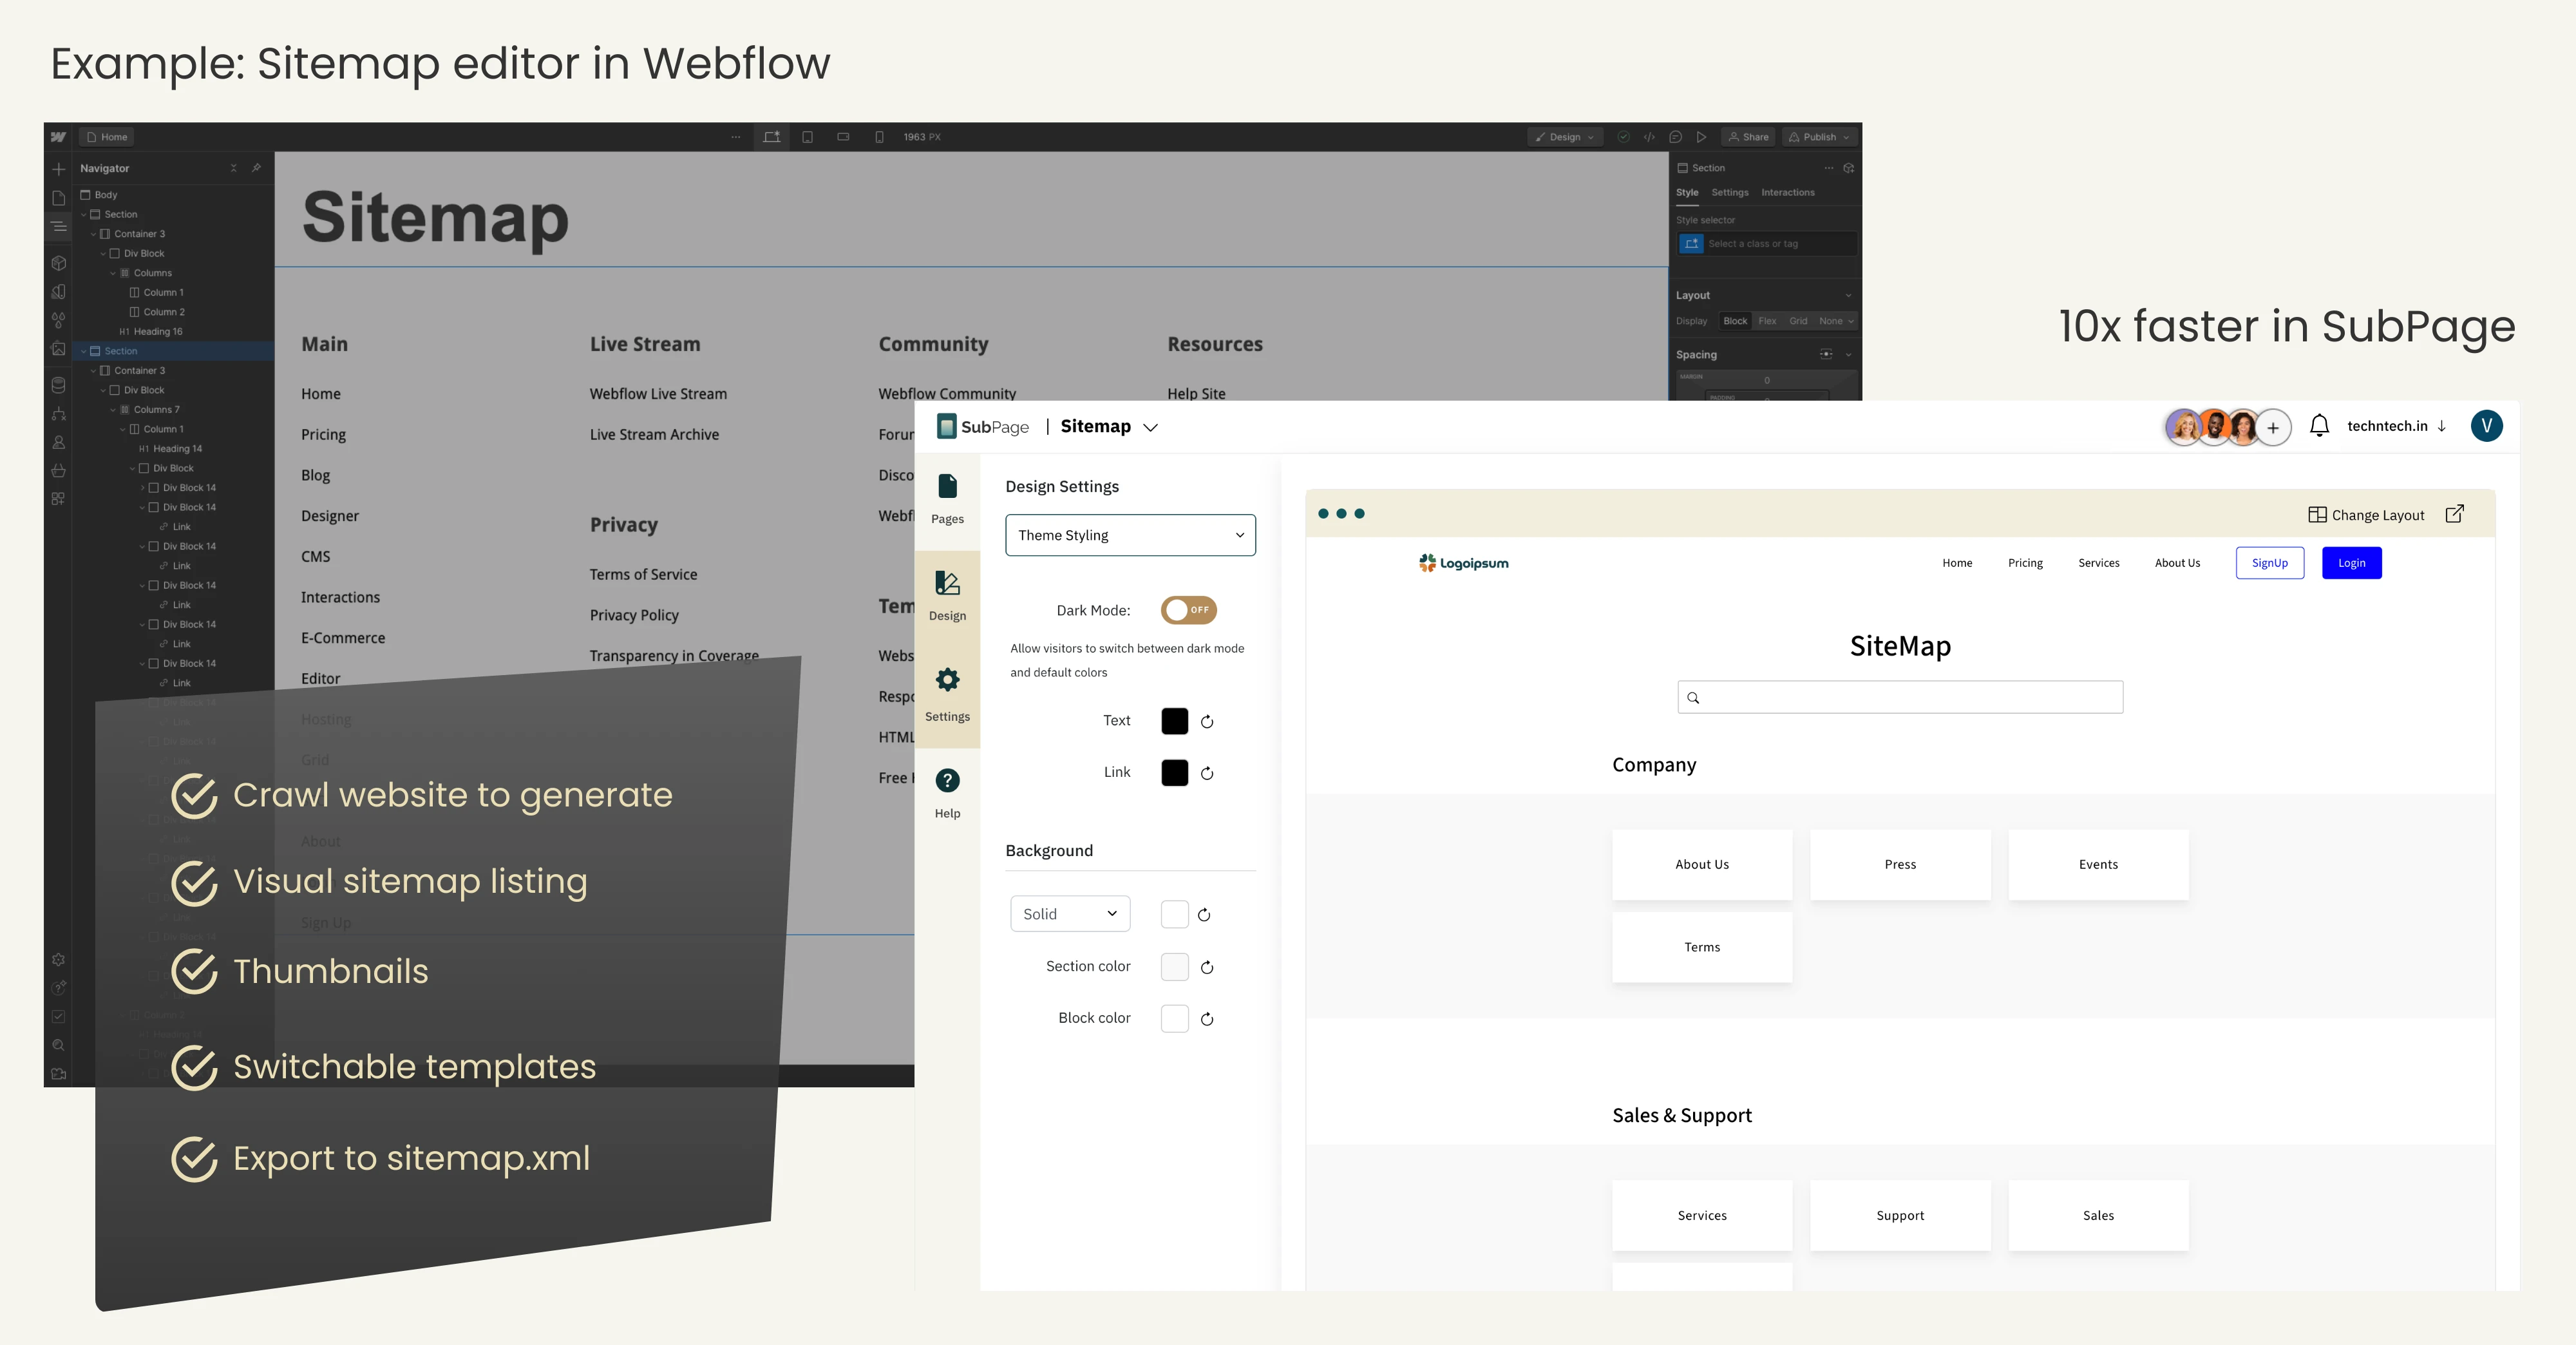The width and height of the screenshot is (2576, 1345).
Task: Open the Ecommerce basket icon in Webflow sidebar
Action: click(x=58, y=470)
